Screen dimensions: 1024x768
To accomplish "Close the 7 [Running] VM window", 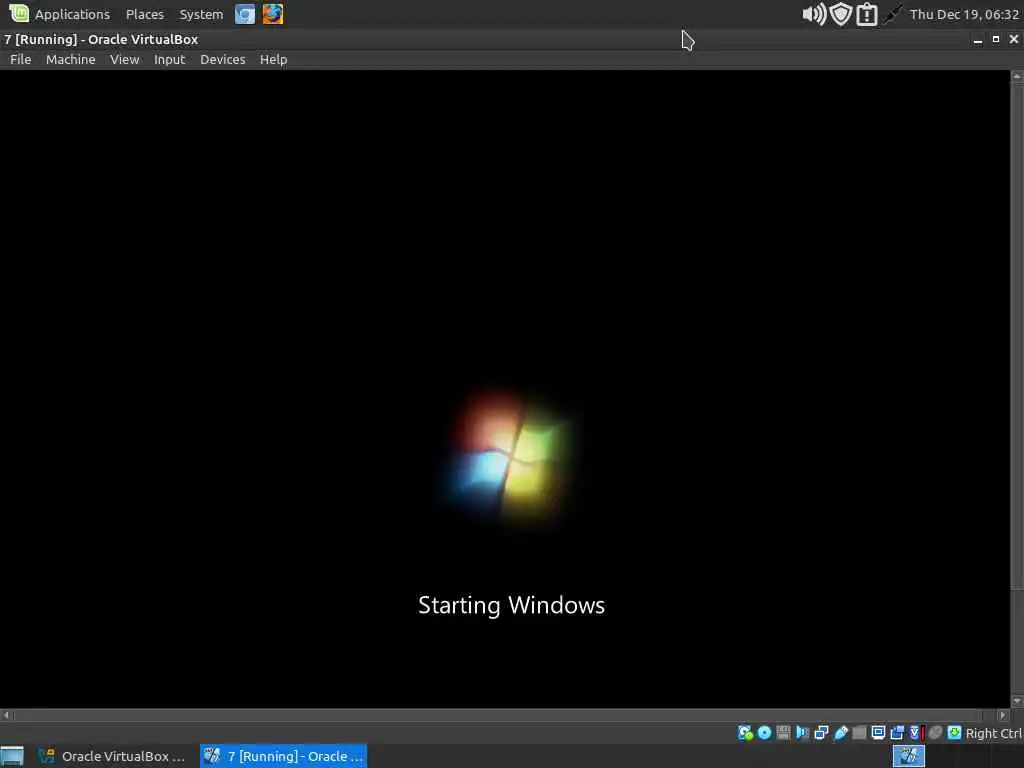I will (1014, 40).
